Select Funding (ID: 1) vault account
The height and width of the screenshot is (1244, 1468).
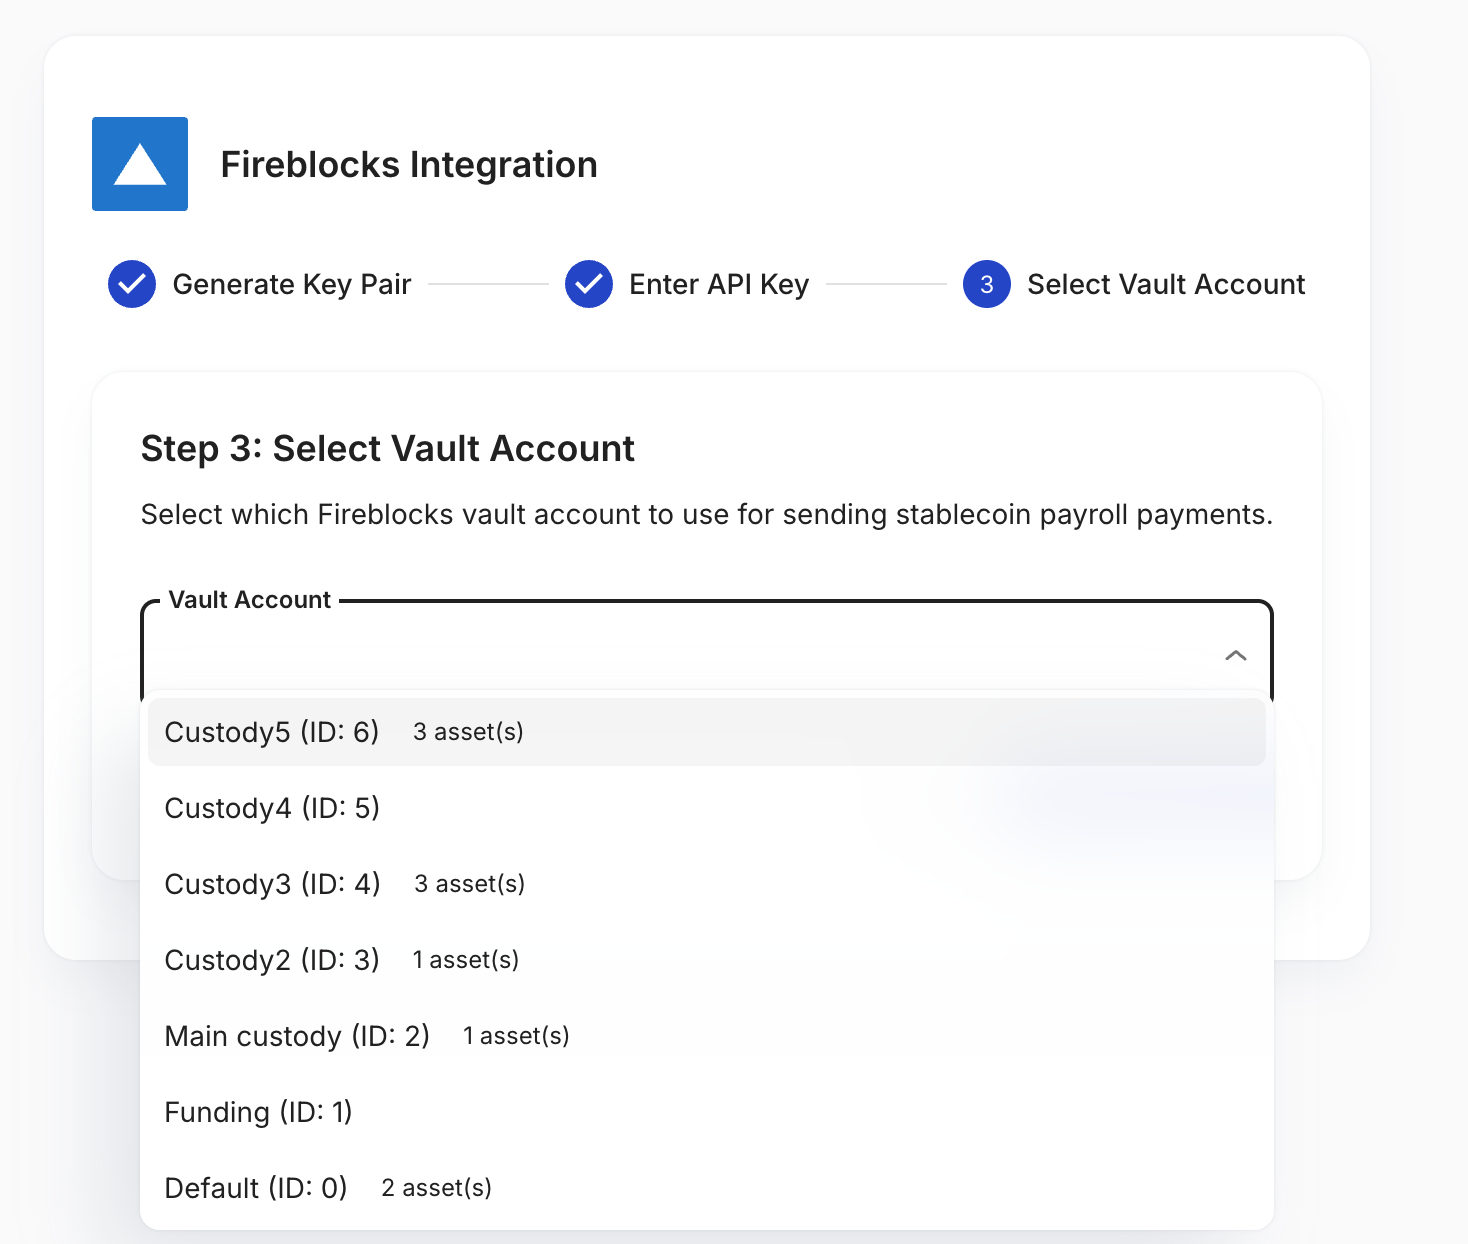(707, 1112)
